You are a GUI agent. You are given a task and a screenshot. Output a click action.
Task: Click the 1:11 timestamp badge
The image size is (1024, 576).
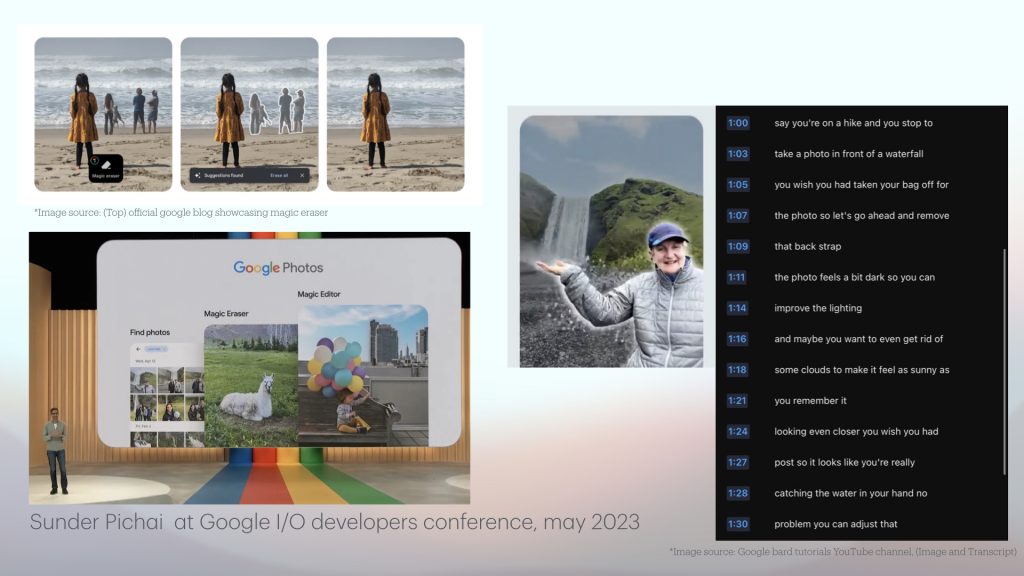point(737,277)
